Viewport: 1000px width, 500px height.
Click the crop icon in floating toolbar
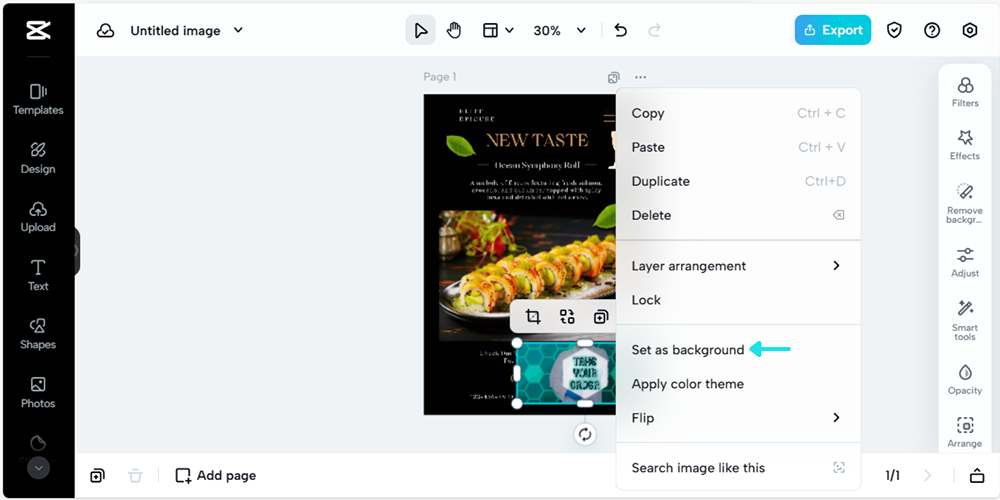pyautogui.click(x=533, y=317)
